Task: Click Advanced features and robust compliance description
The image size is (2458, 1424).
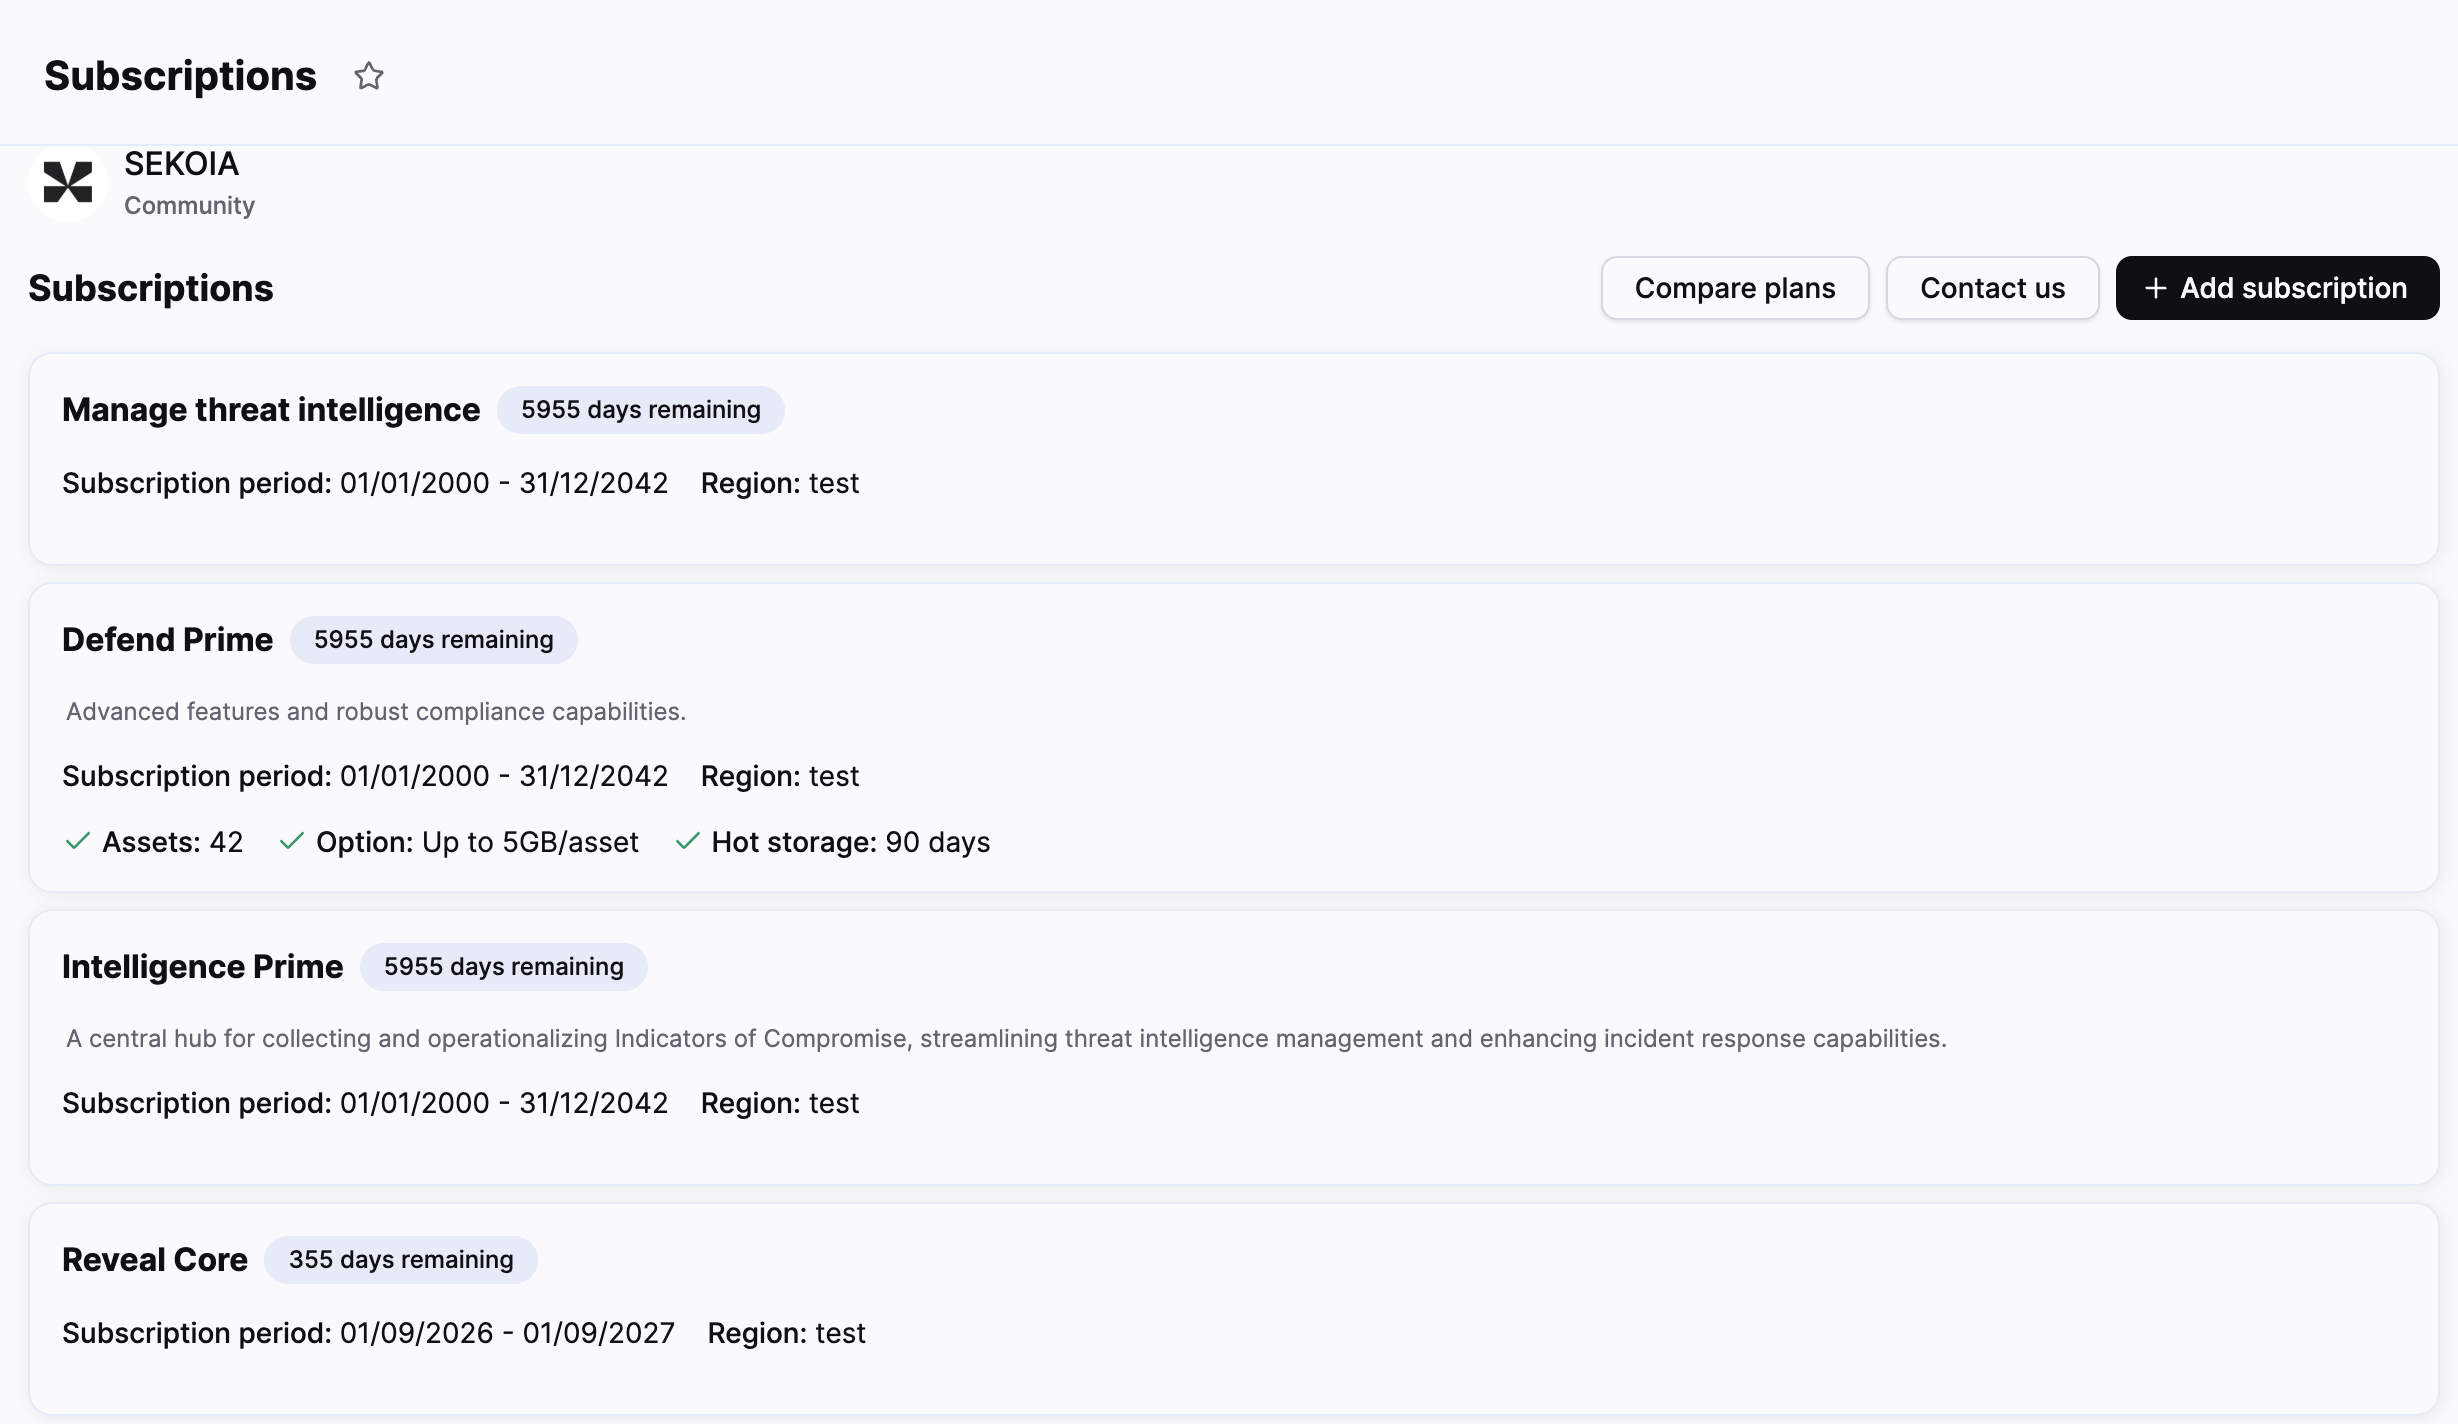Action: 376,711
